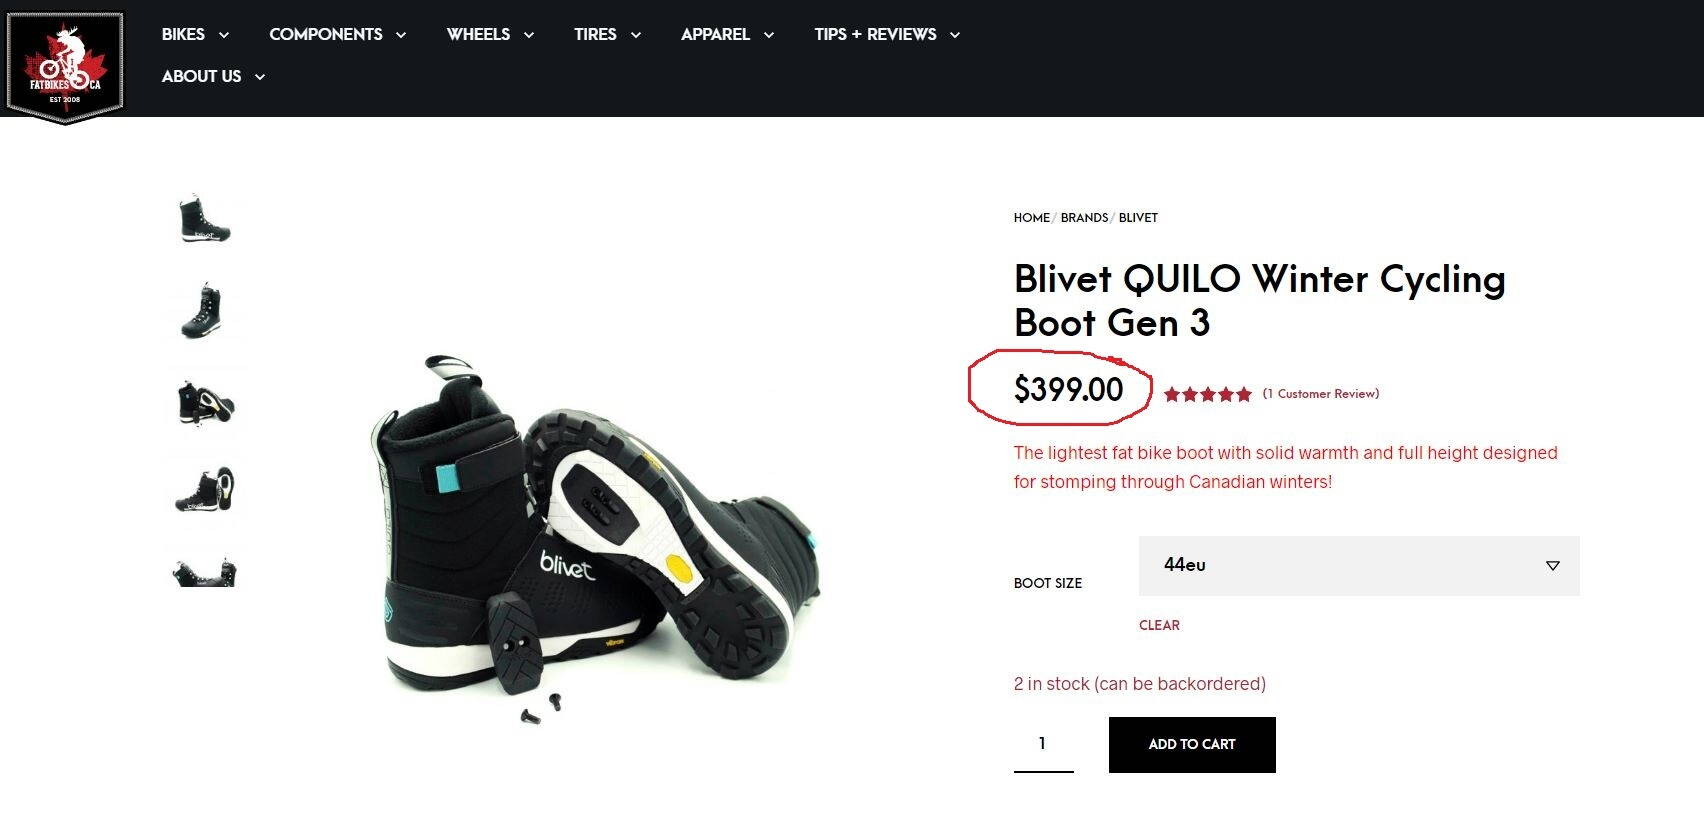This screenshot has height=814, width=1704.
Task: Expand the Tips + Reviews chevron
Action: click(955, 35)
